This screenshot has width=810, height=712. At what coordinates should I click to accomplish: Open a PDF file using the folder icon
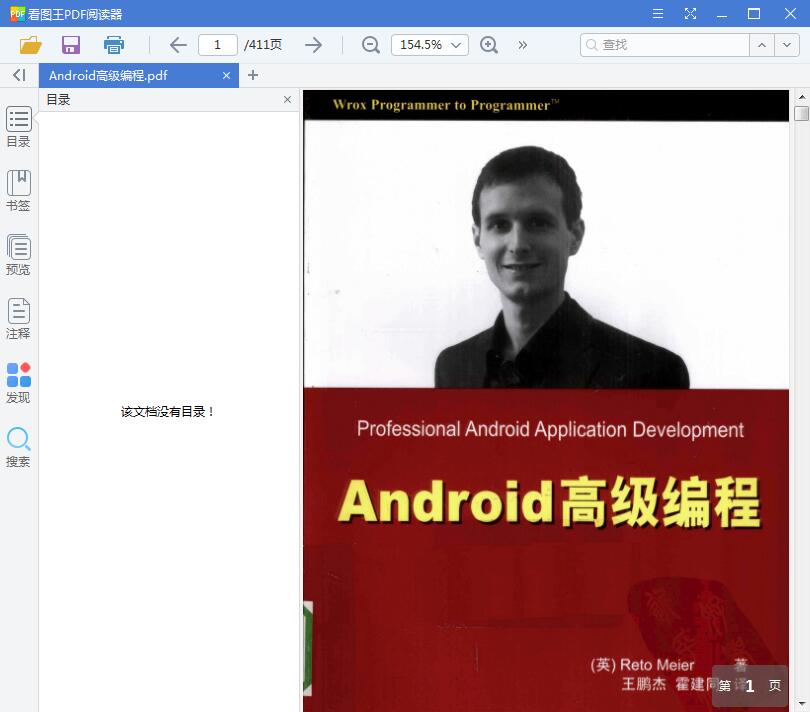(x=29, y=45)
